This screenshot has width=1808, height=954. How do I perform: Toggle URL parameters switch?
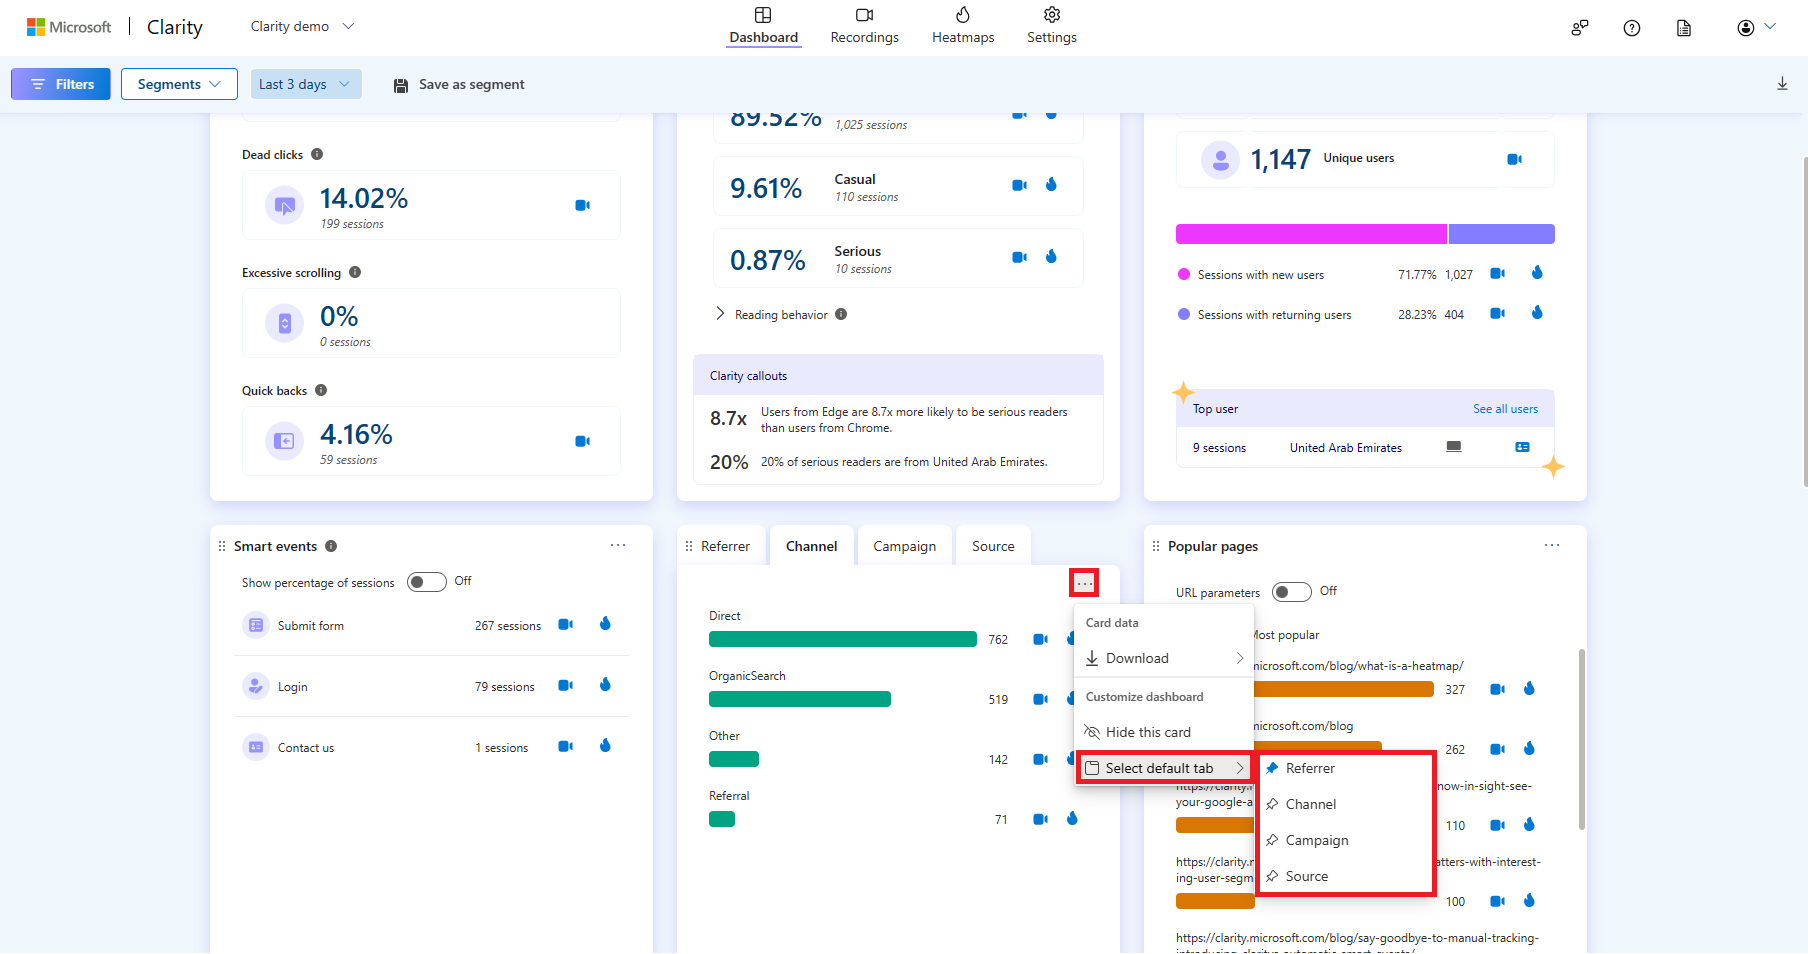point(1292,592)
